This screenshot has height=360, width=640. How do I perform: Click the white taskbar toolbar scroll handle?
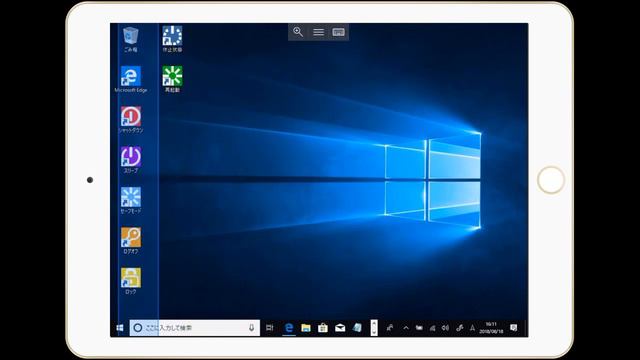pos(374,328)
